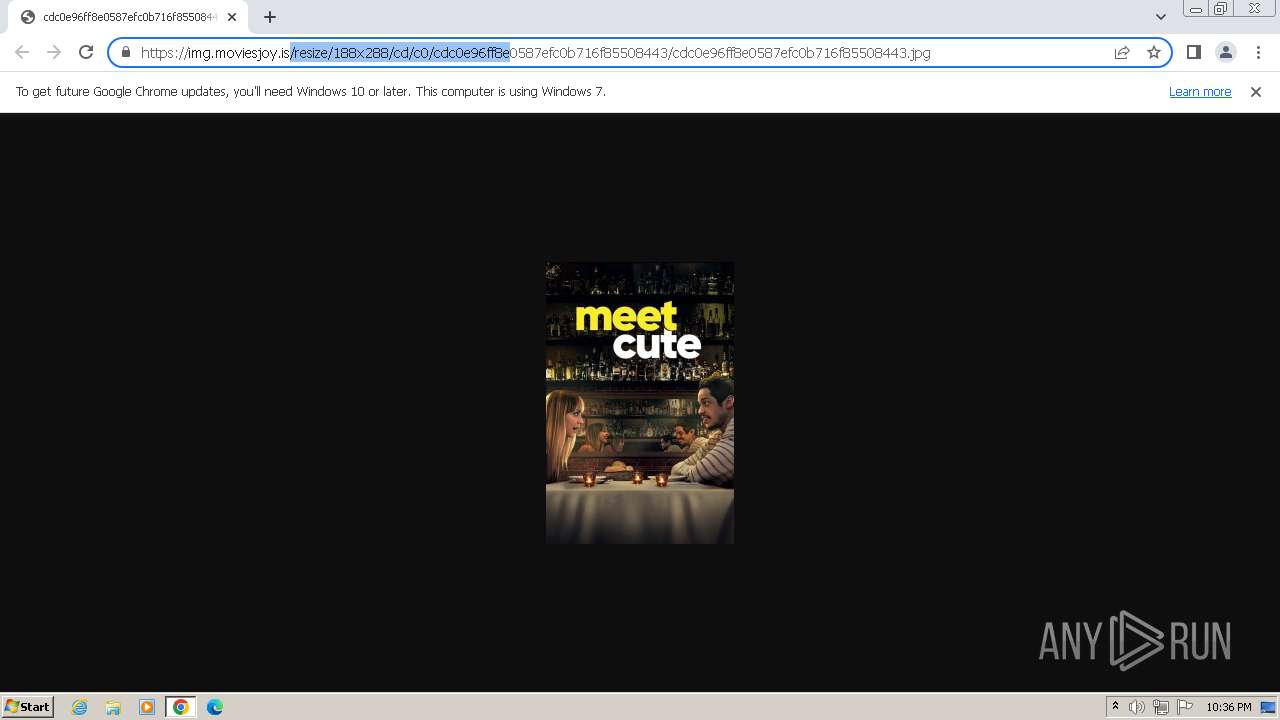The image size is (1280, 720).
Task: Launch Internet Explorer from taskbar
Action: click(x=79, y=707)
